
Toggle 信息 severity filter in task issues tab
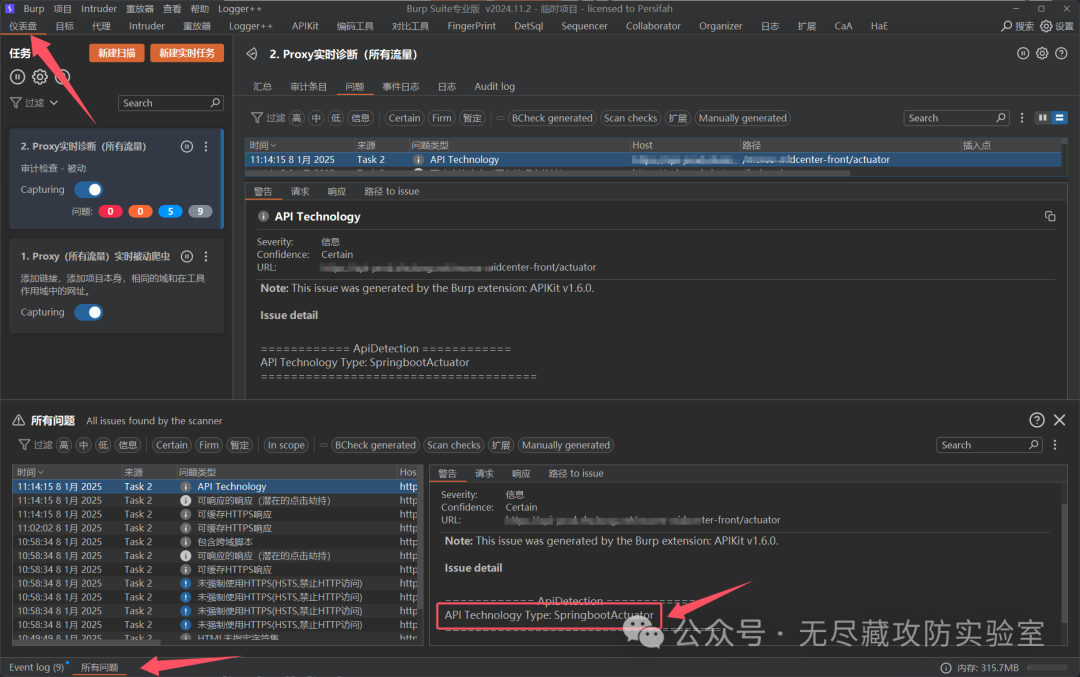pyautogui.click(x=360, y=118)
